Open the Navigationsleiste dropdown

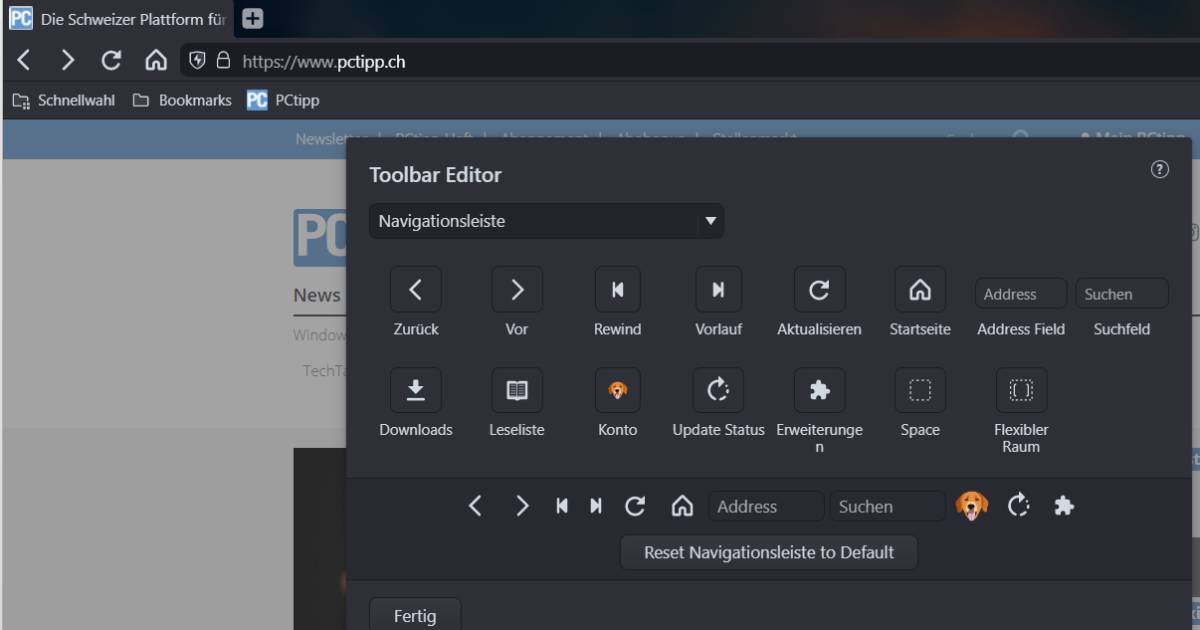coord(546,221)
